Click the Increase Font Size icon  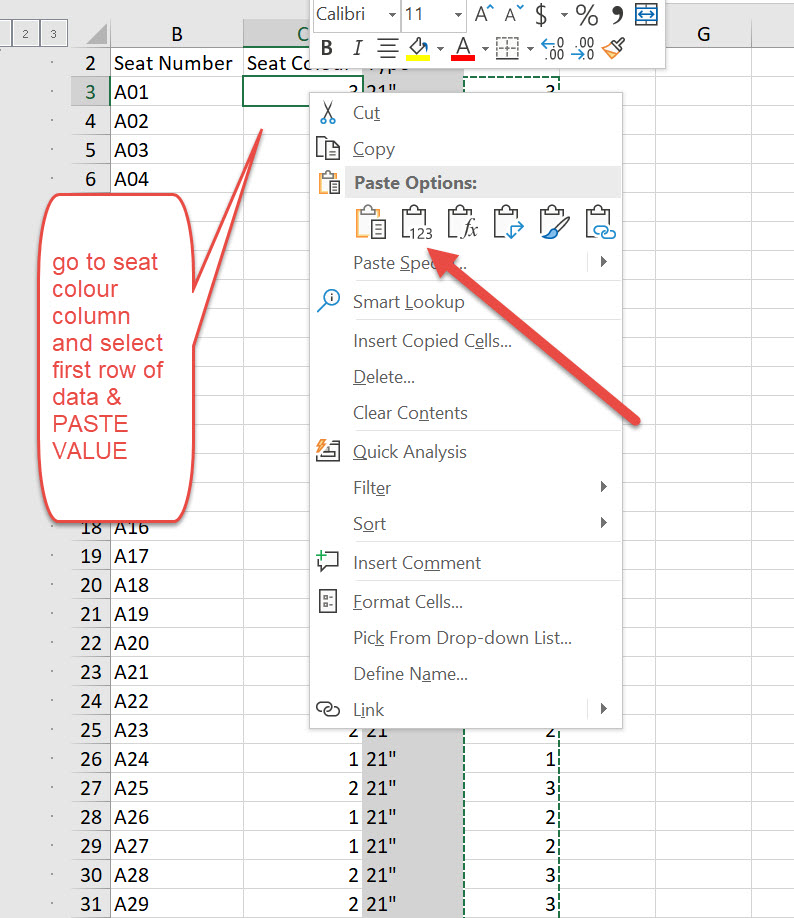(485, 15)
